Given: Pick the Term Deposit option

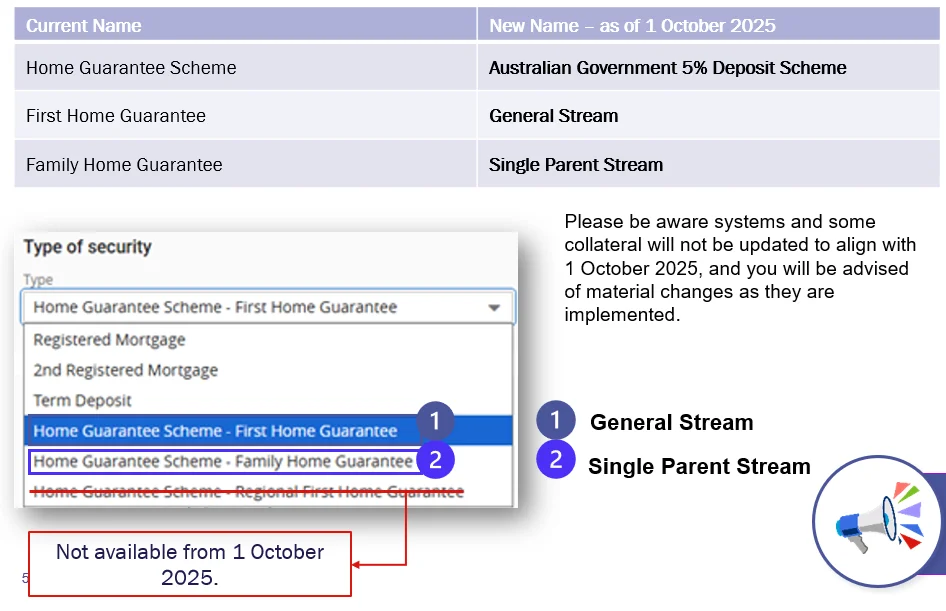Looking at the screenshot, I should [x=83, y=400].
